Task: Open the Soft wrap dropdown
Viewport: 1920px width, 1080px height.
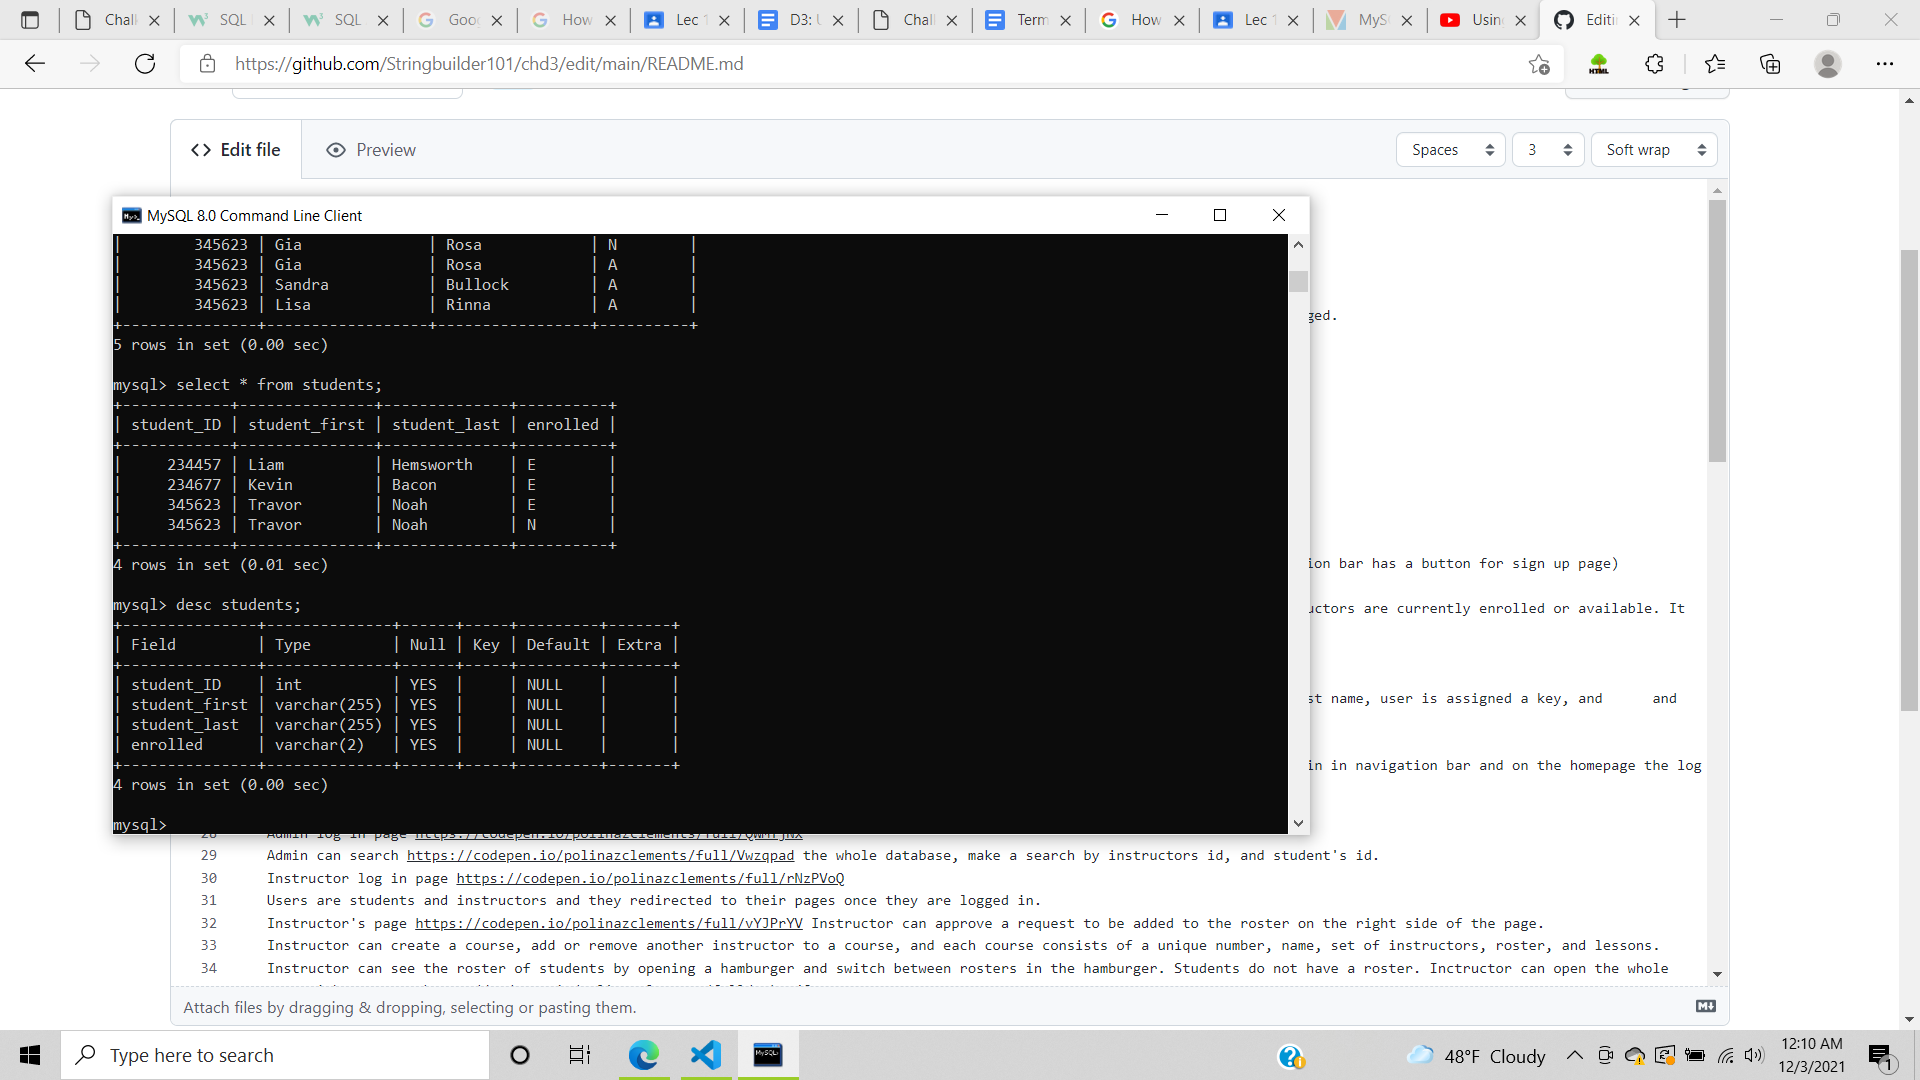Action: [1654, 149]
